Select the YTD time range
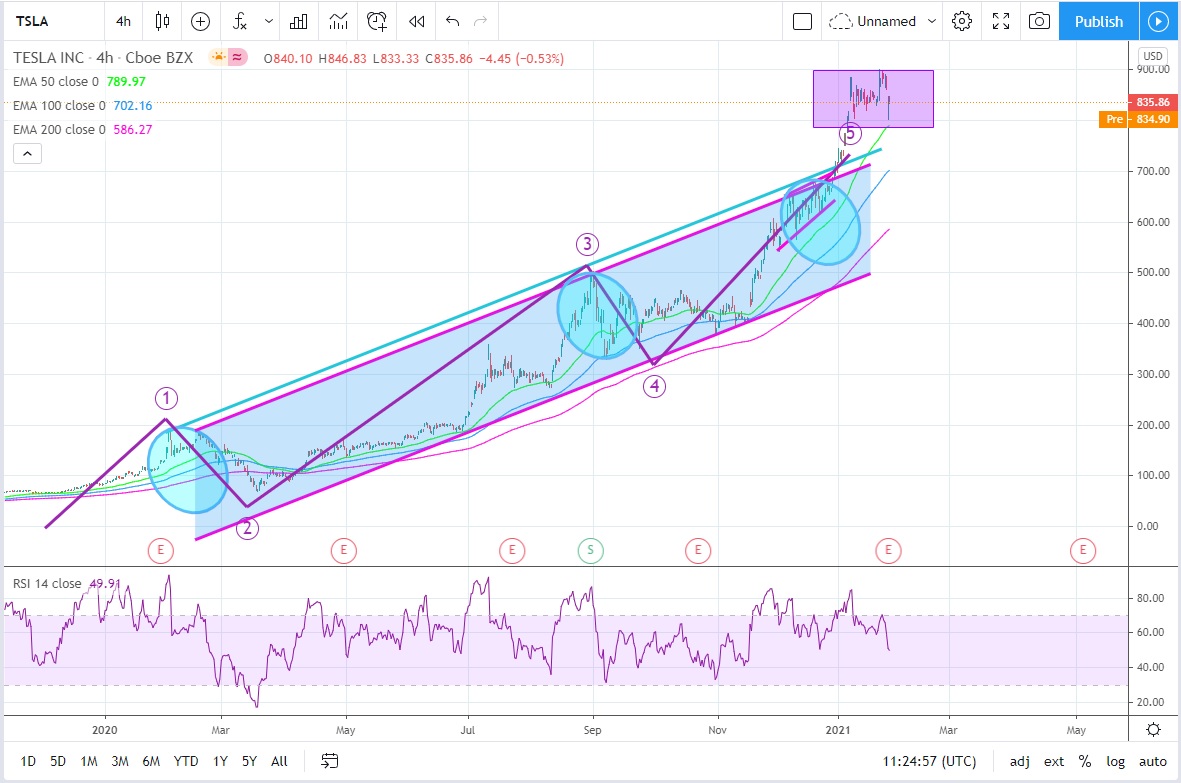Viewport: 1181px width, 783px height. click(x=186, y=761)
